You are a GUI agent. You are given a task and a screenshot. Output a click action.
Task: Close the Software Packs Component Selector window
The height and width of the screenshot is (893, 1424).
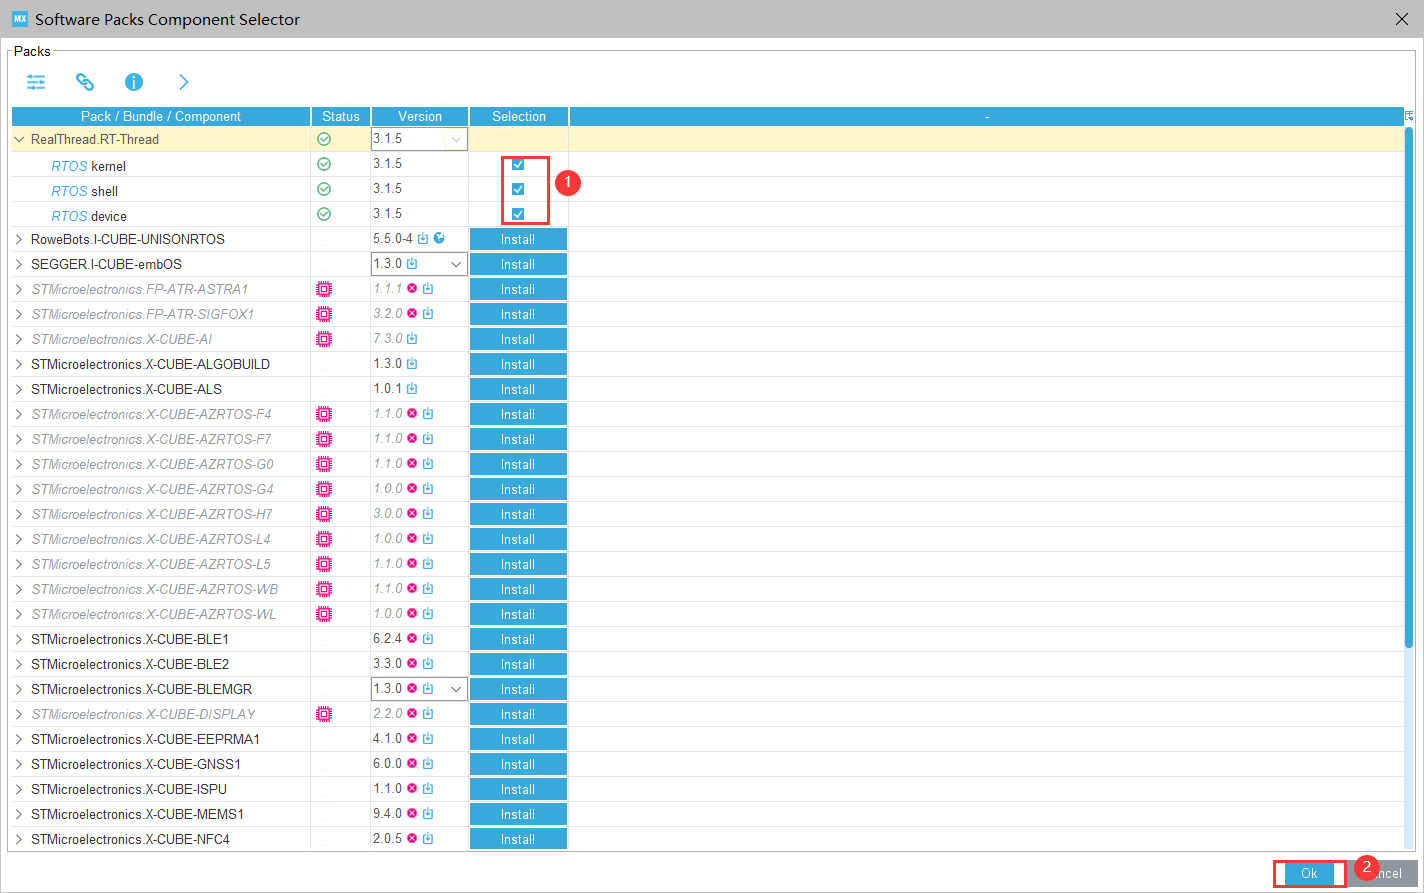pos(1401,19)
